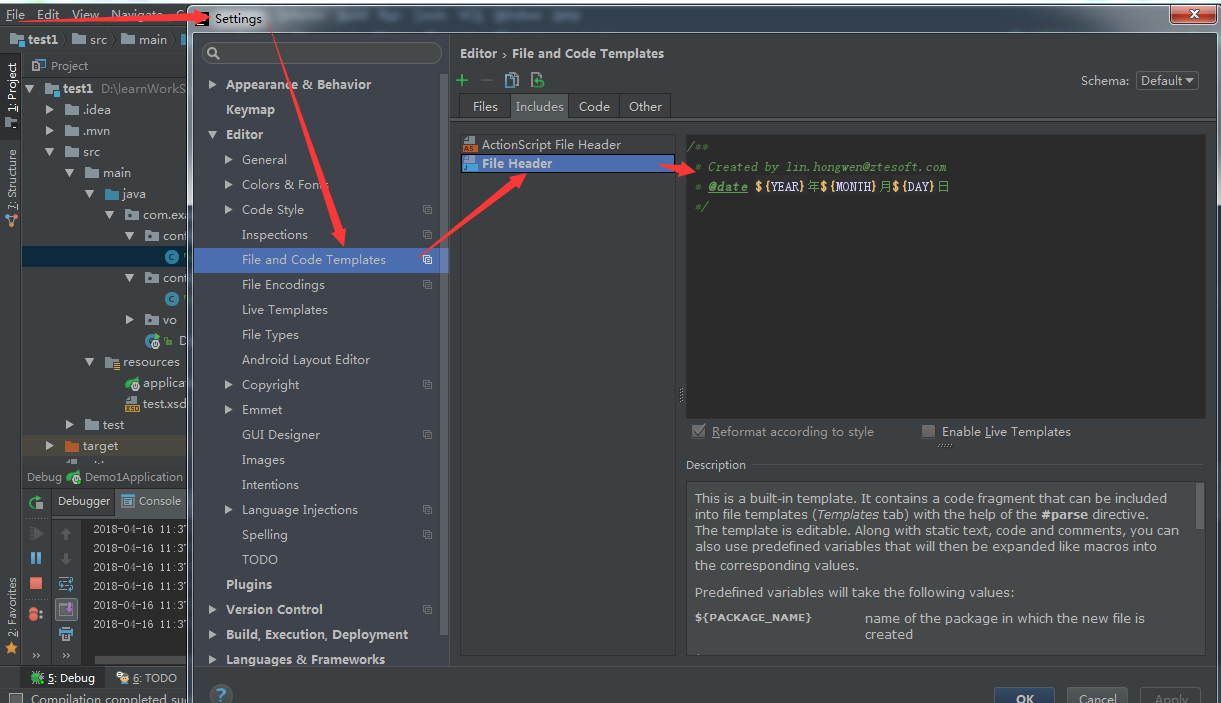
Task: Expand Version Control settings
Action: point(212,610)
